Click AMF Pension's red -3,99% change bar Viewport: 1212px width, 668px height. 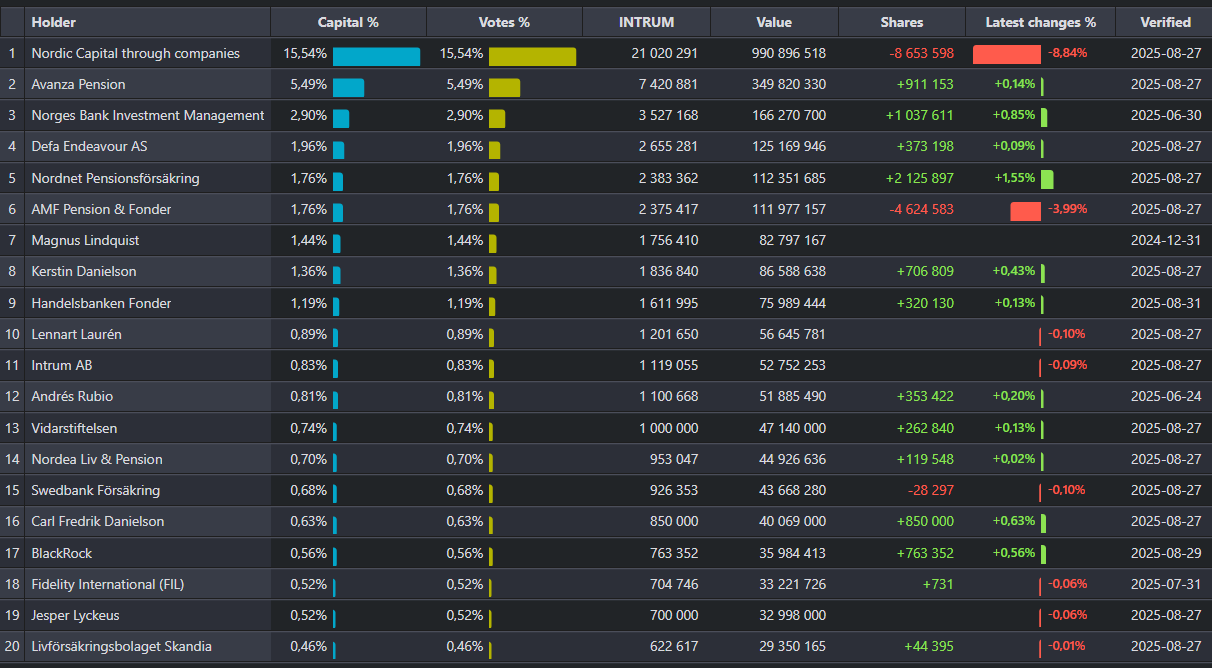1025,210
